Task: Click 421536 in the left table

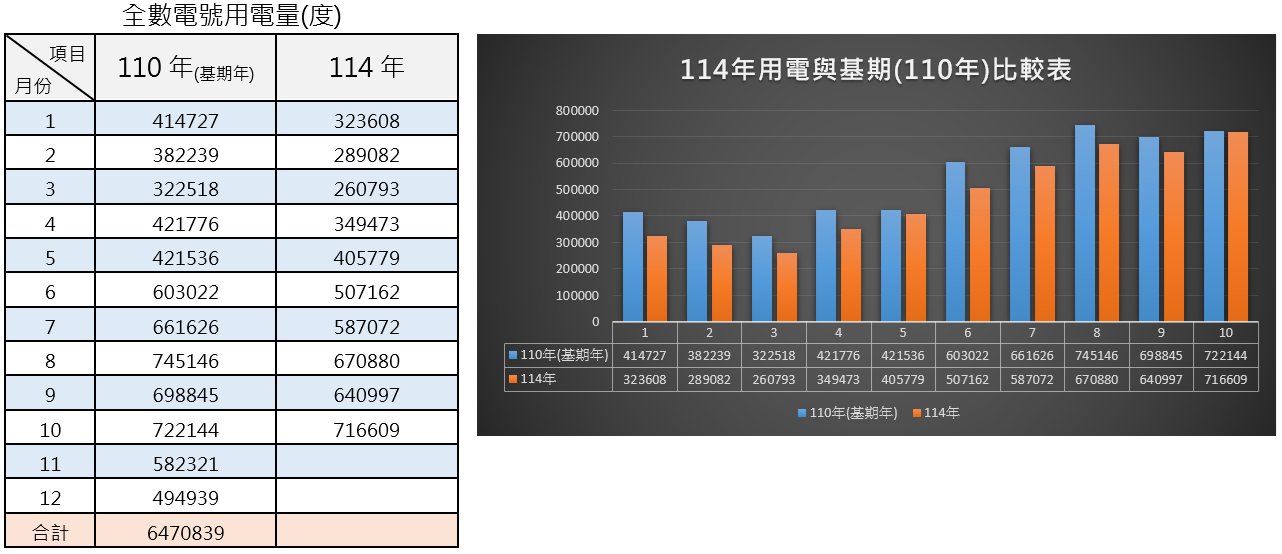Action: (x=186, y=258)
